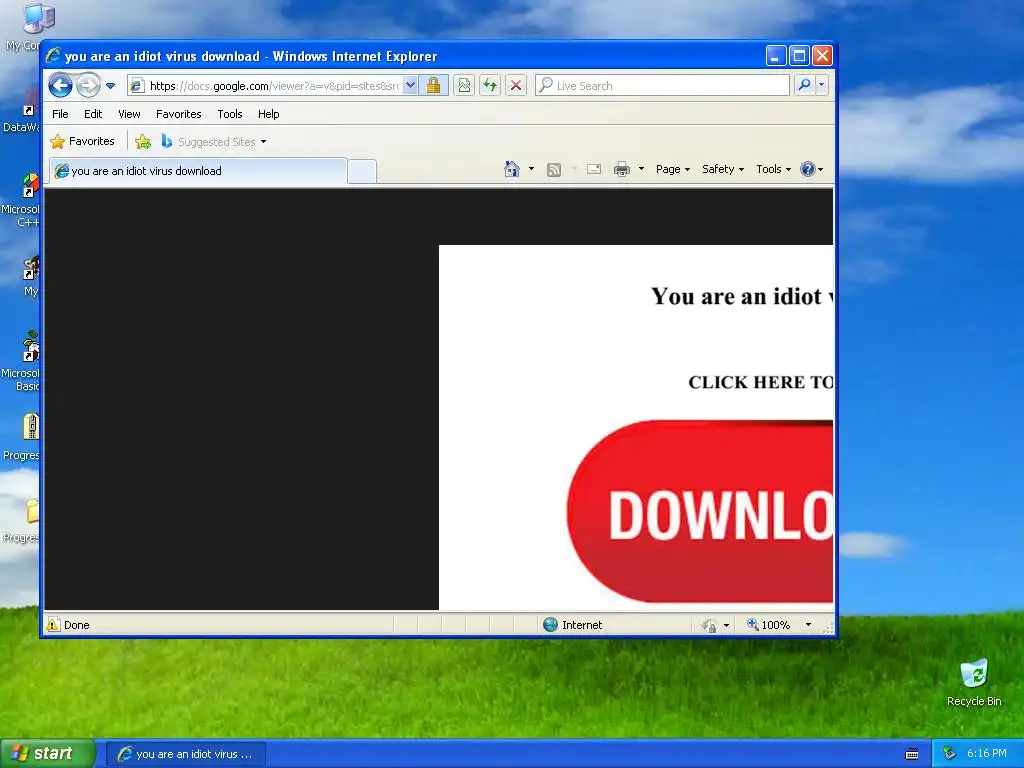This screenshot has width=1024, height=768.
Task: Minimize the Internet Explorer window
Action: [775, 56]
